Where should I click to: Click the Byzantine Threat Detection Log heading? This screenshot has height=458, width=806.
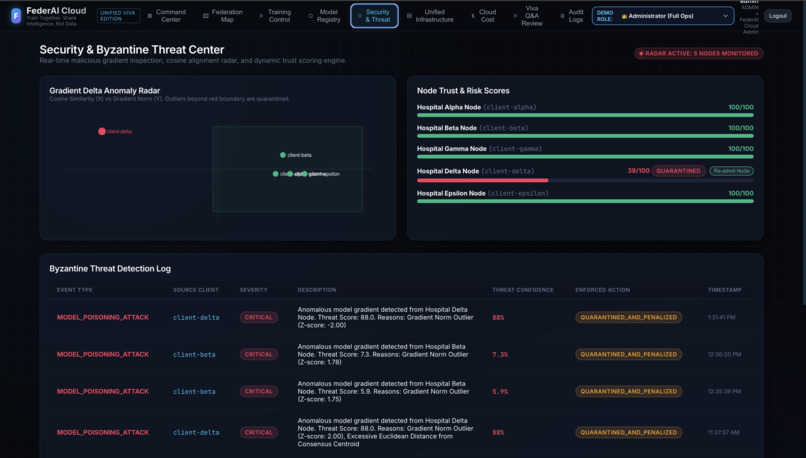pos(110,269)
